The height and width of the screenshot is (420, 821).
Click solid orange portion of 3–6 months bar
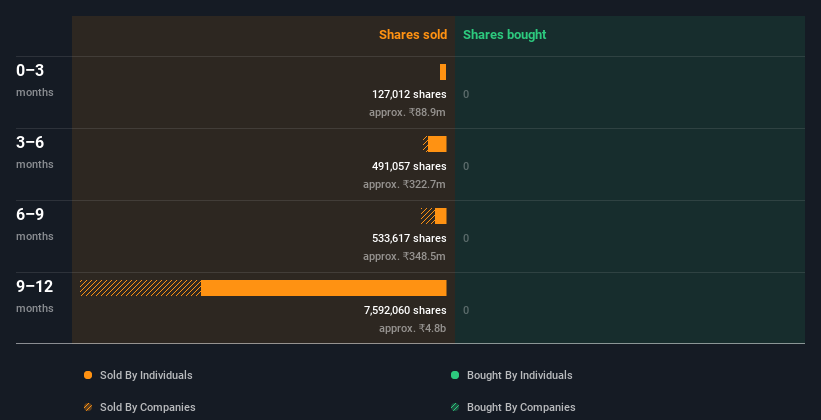coord(437,144)
